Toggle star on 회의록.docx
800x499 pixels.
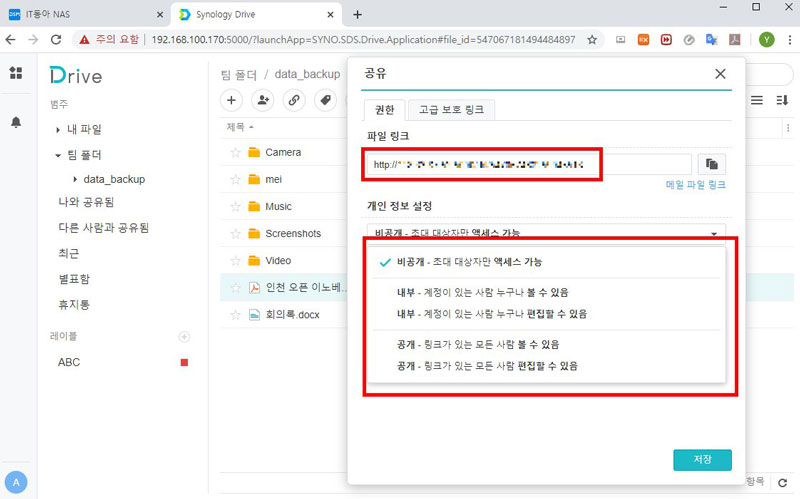coord(236,314)
